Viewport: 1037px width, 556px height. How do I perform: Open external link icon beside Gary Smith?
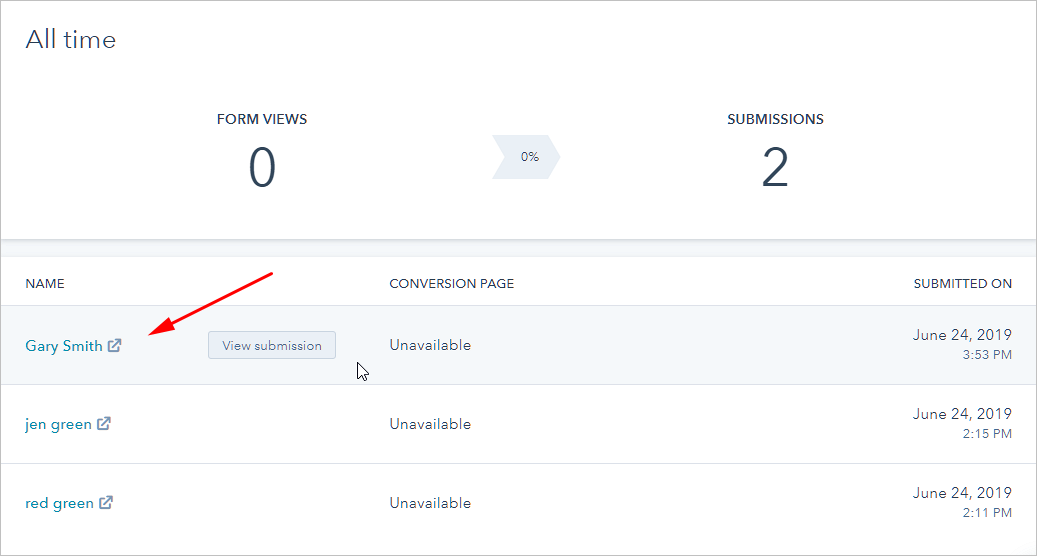pyautogui.click(x=115, y=346)
